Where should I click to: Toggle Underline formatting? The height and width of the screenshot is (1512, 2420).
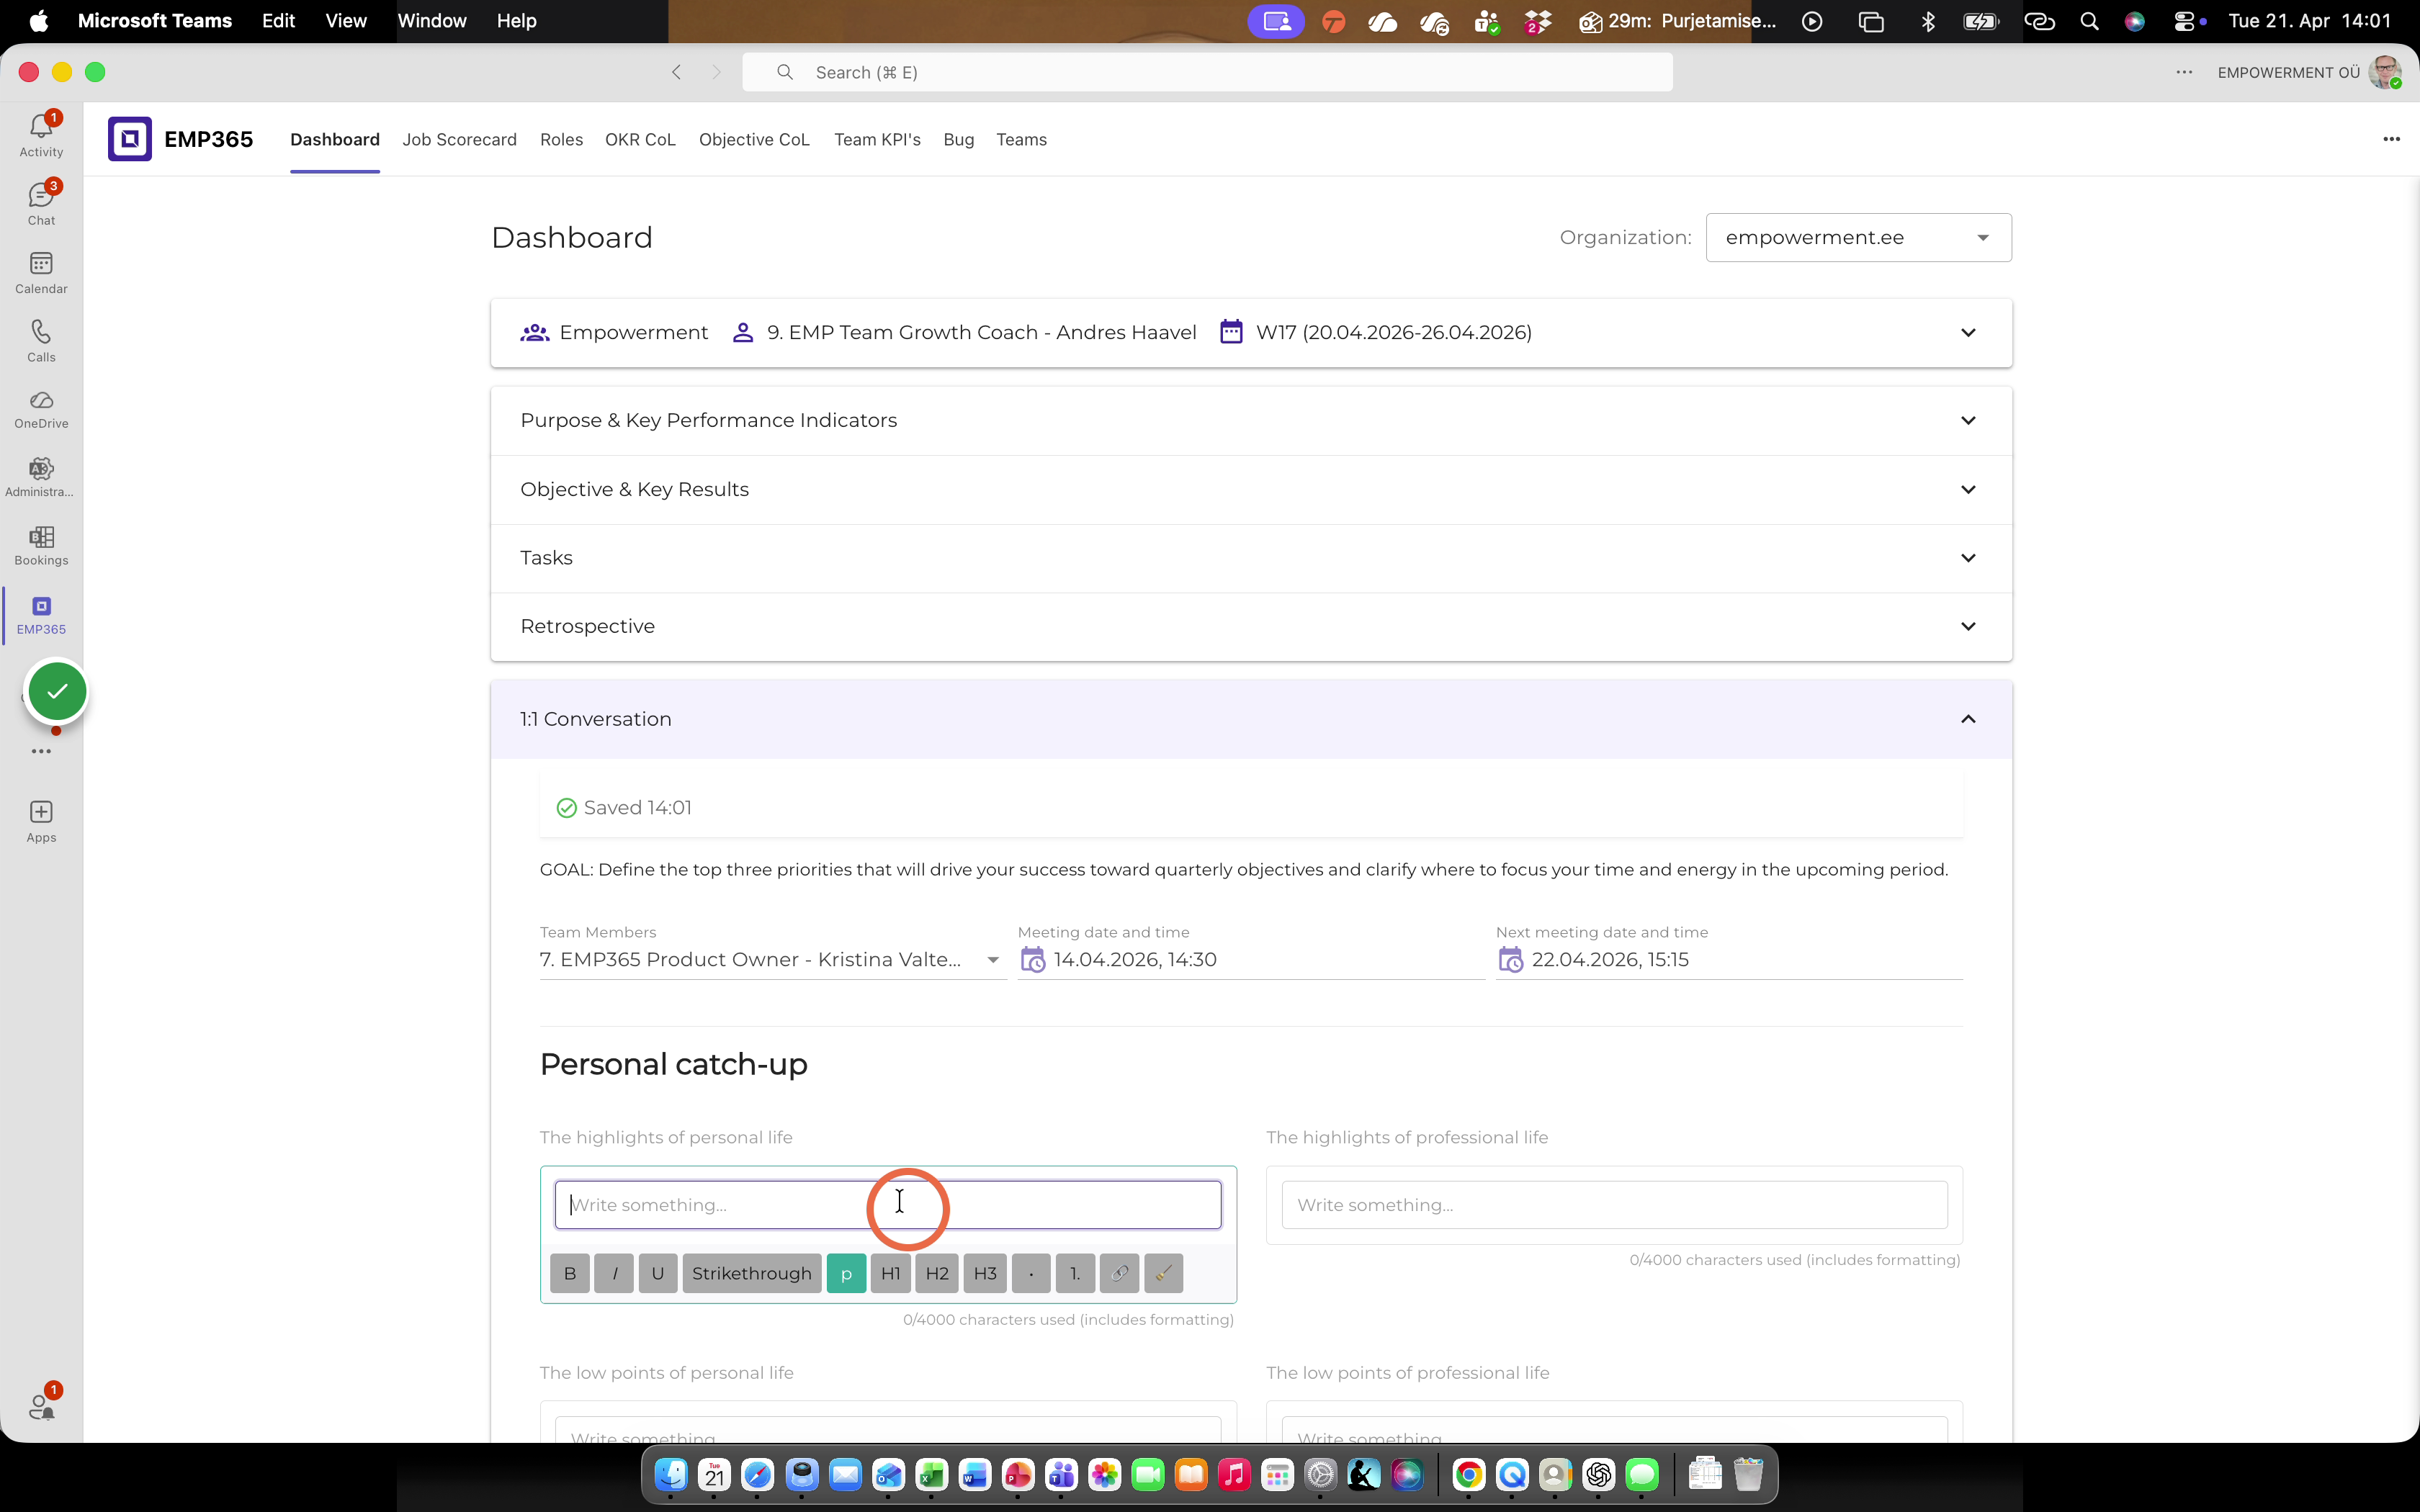[658, 1273]
